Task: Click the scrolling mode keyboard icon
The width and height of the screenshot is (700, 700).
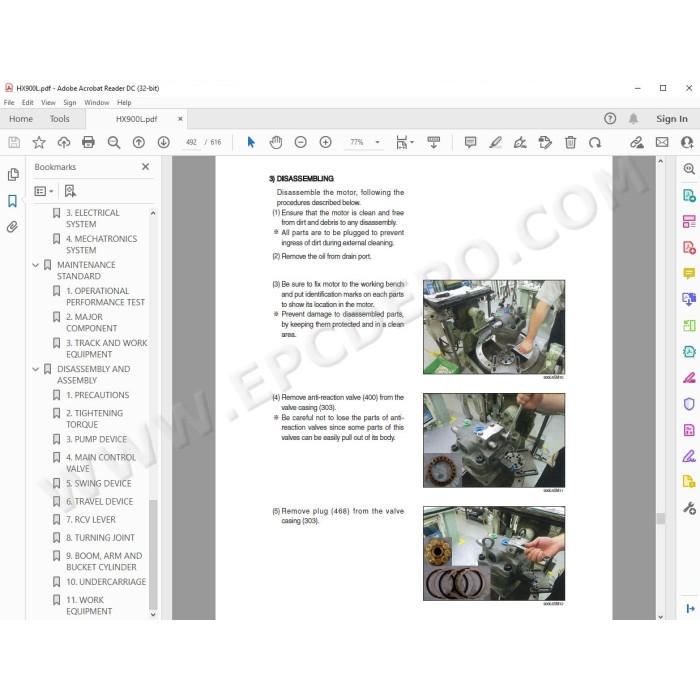Action: pyautogui.click(x=433, y=142)
